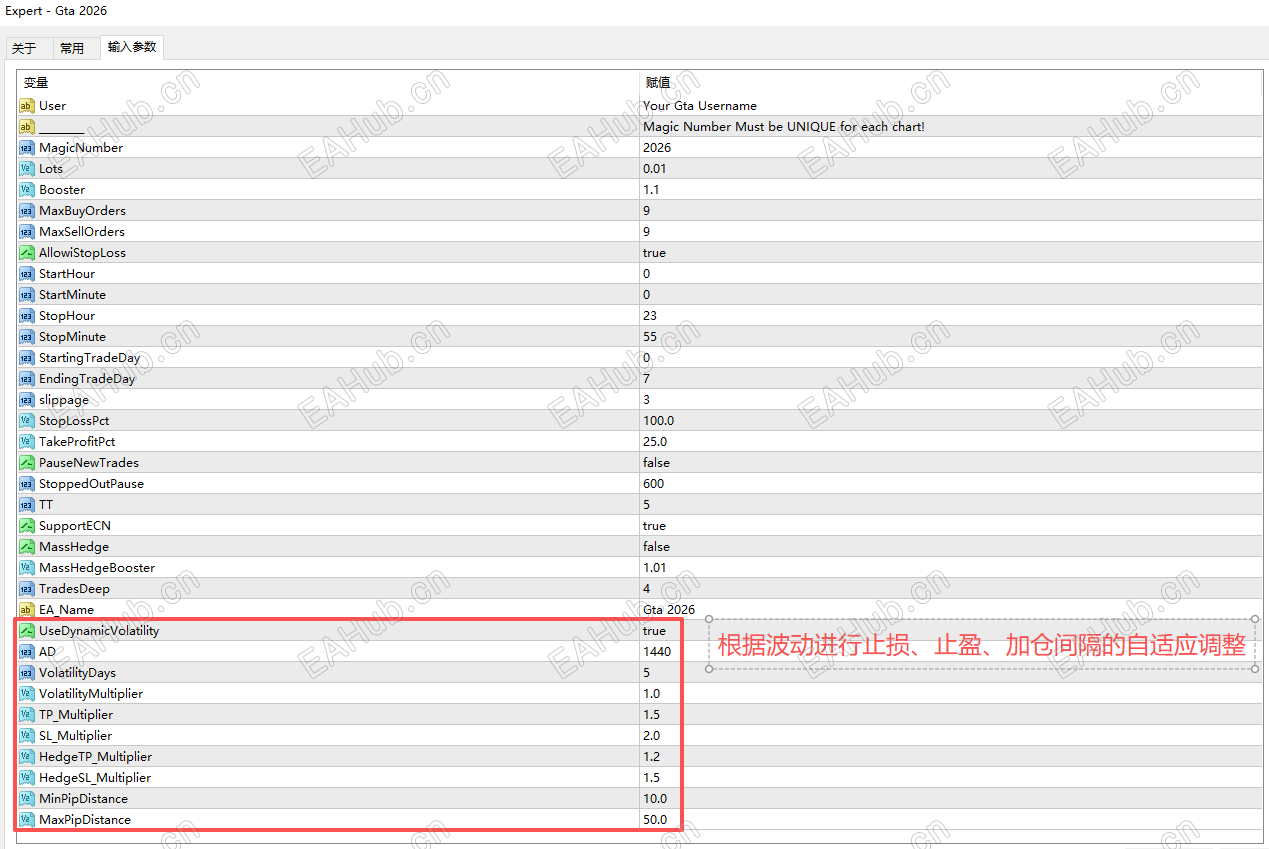Click the StoppedOutPause integer icon
The width and height of the screenshot is (1269, 849).
pyautogui.click(x=27, y=484)
